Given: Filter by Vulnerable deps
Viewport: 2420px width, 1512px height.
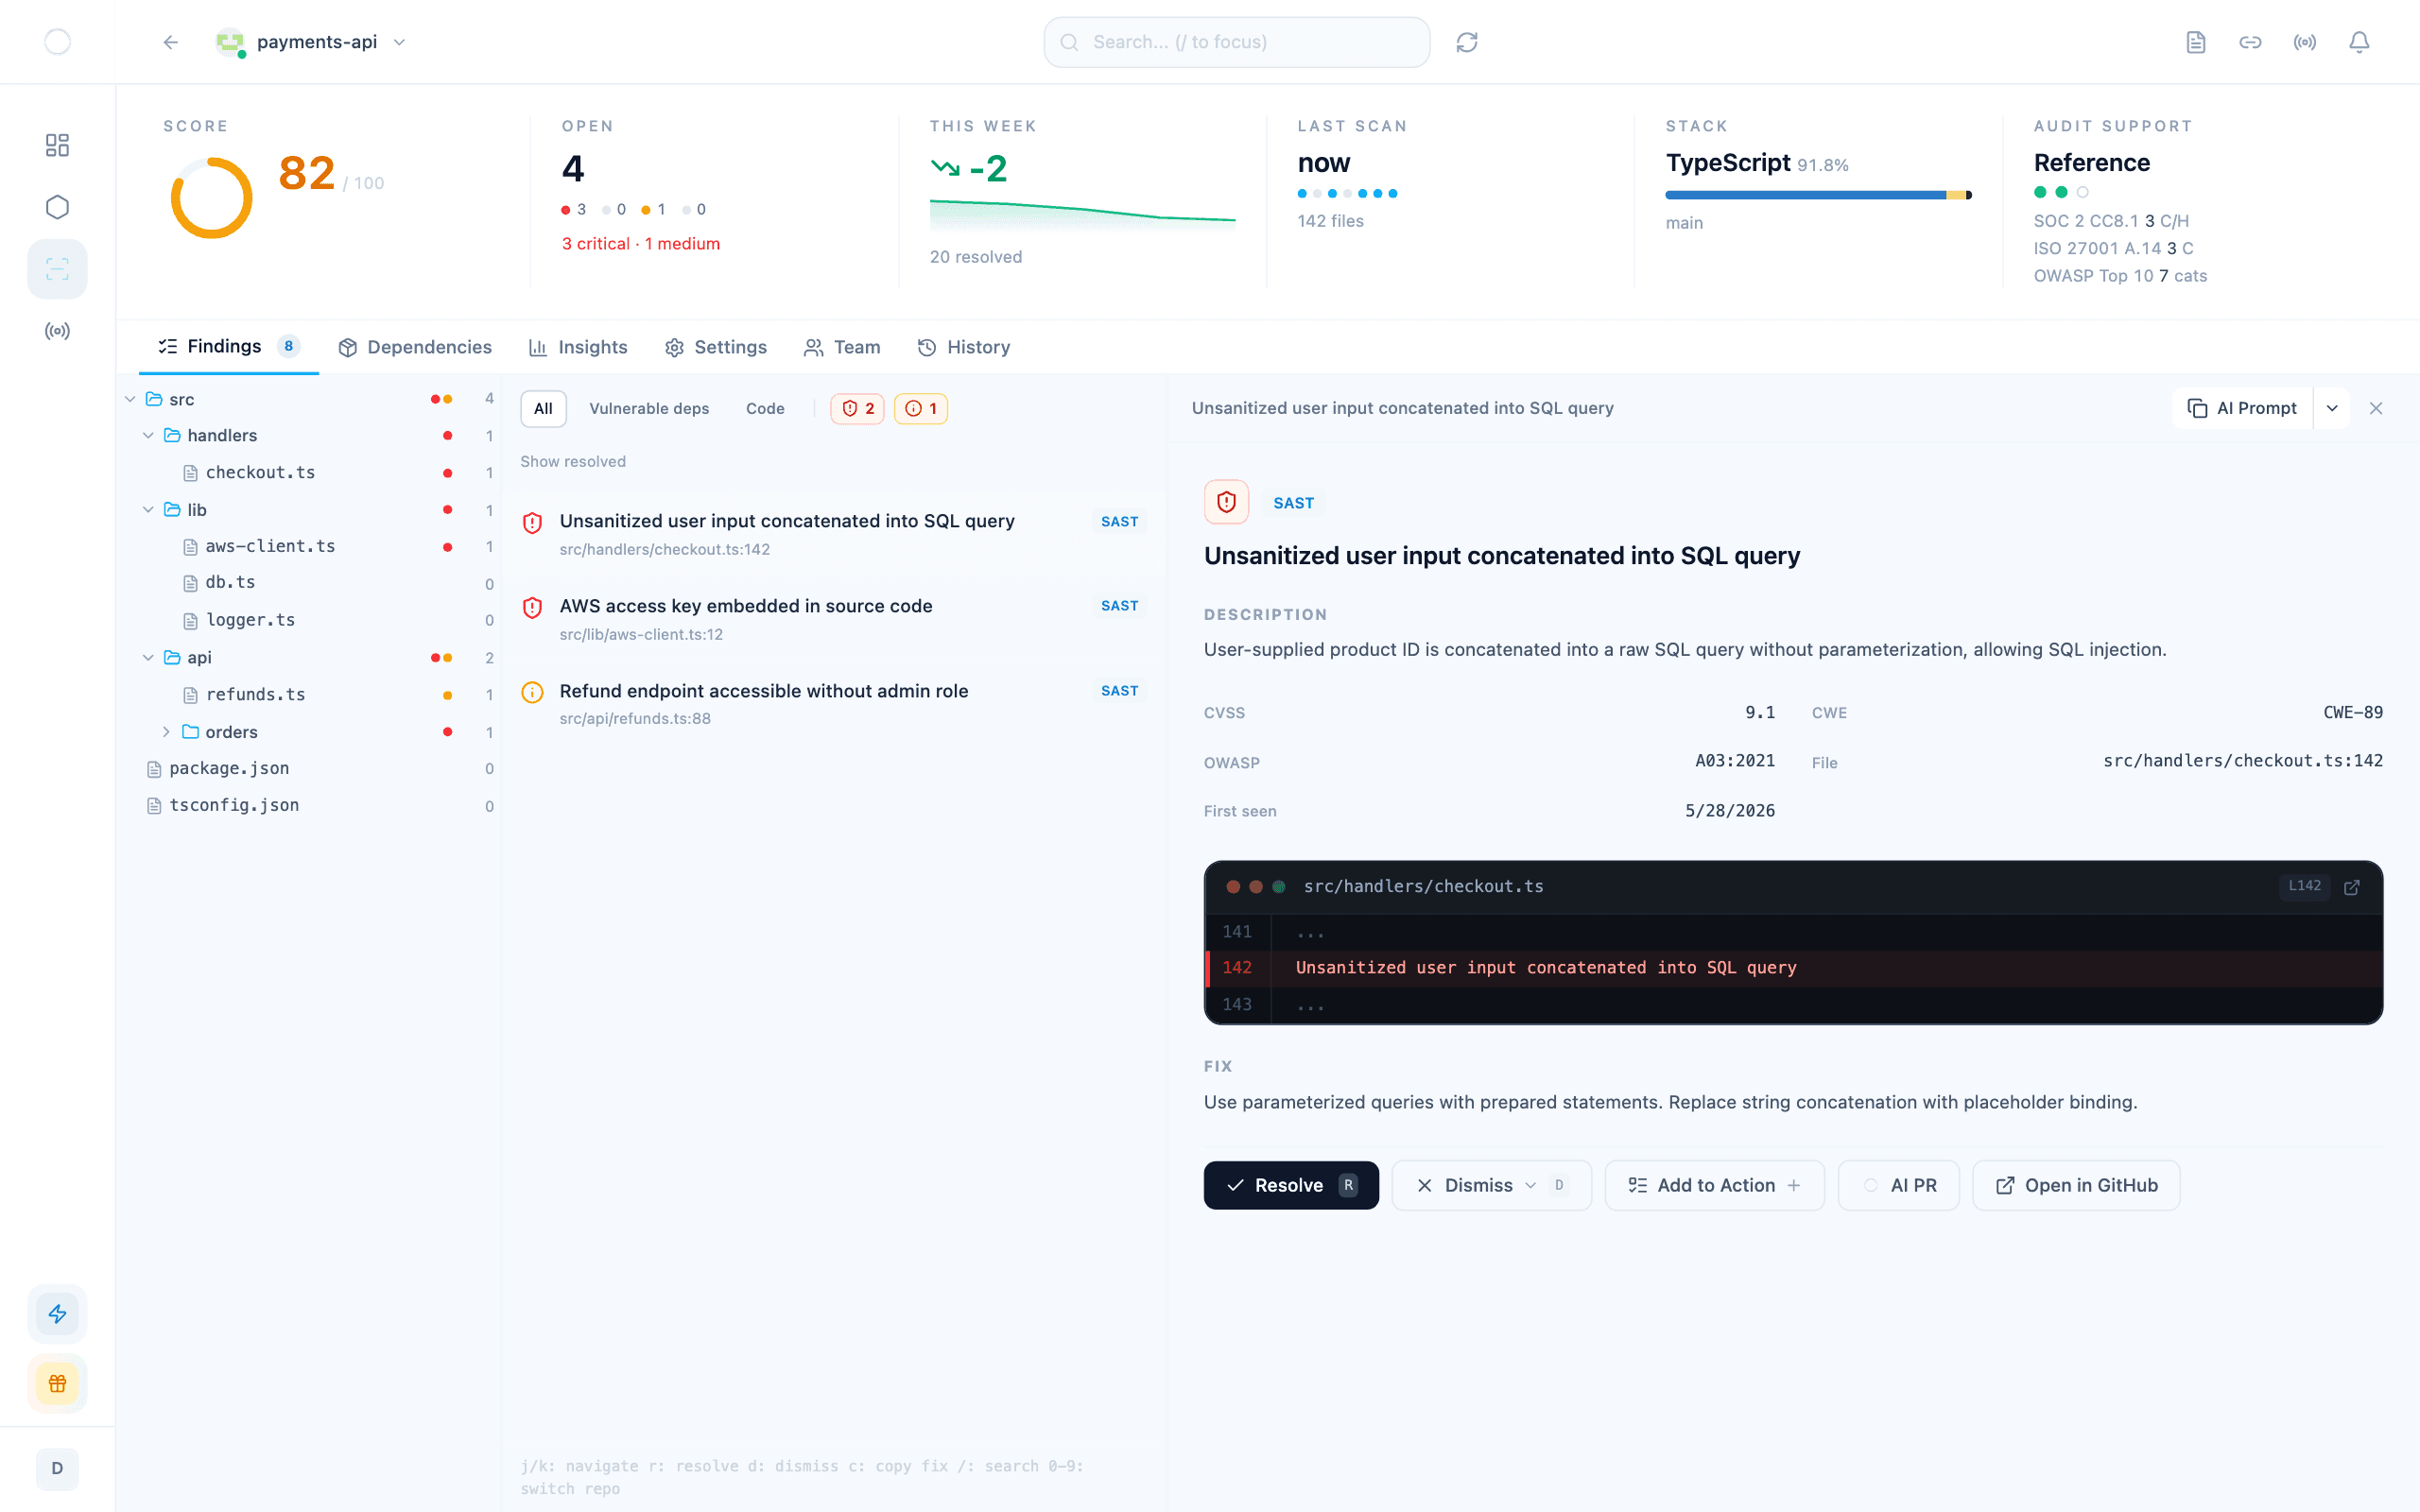Looking at the screenshot, I should [x=649, y=408].
